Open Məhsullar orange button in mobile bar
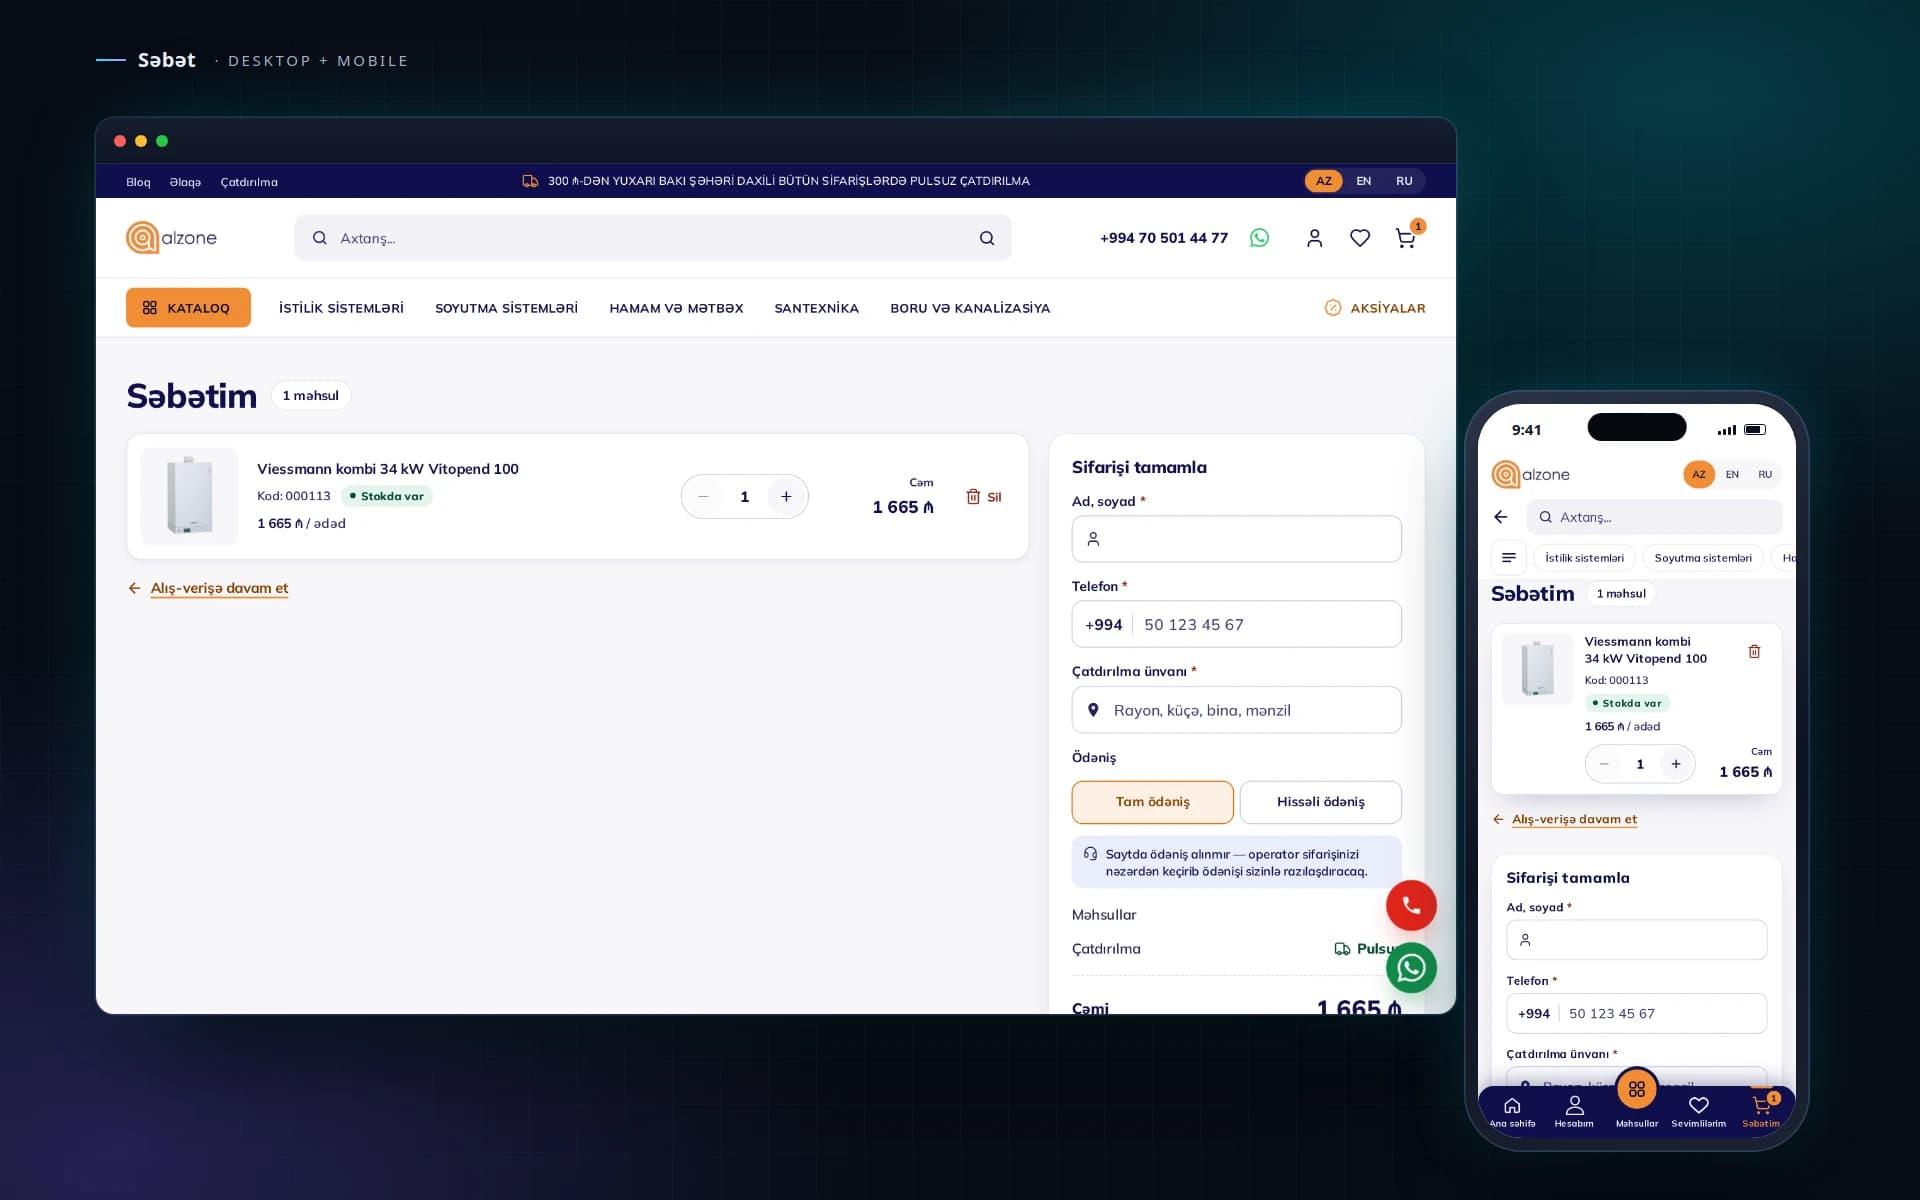The width and height of the screenshot is (1920, 1200). (x=1636, y=1090)
